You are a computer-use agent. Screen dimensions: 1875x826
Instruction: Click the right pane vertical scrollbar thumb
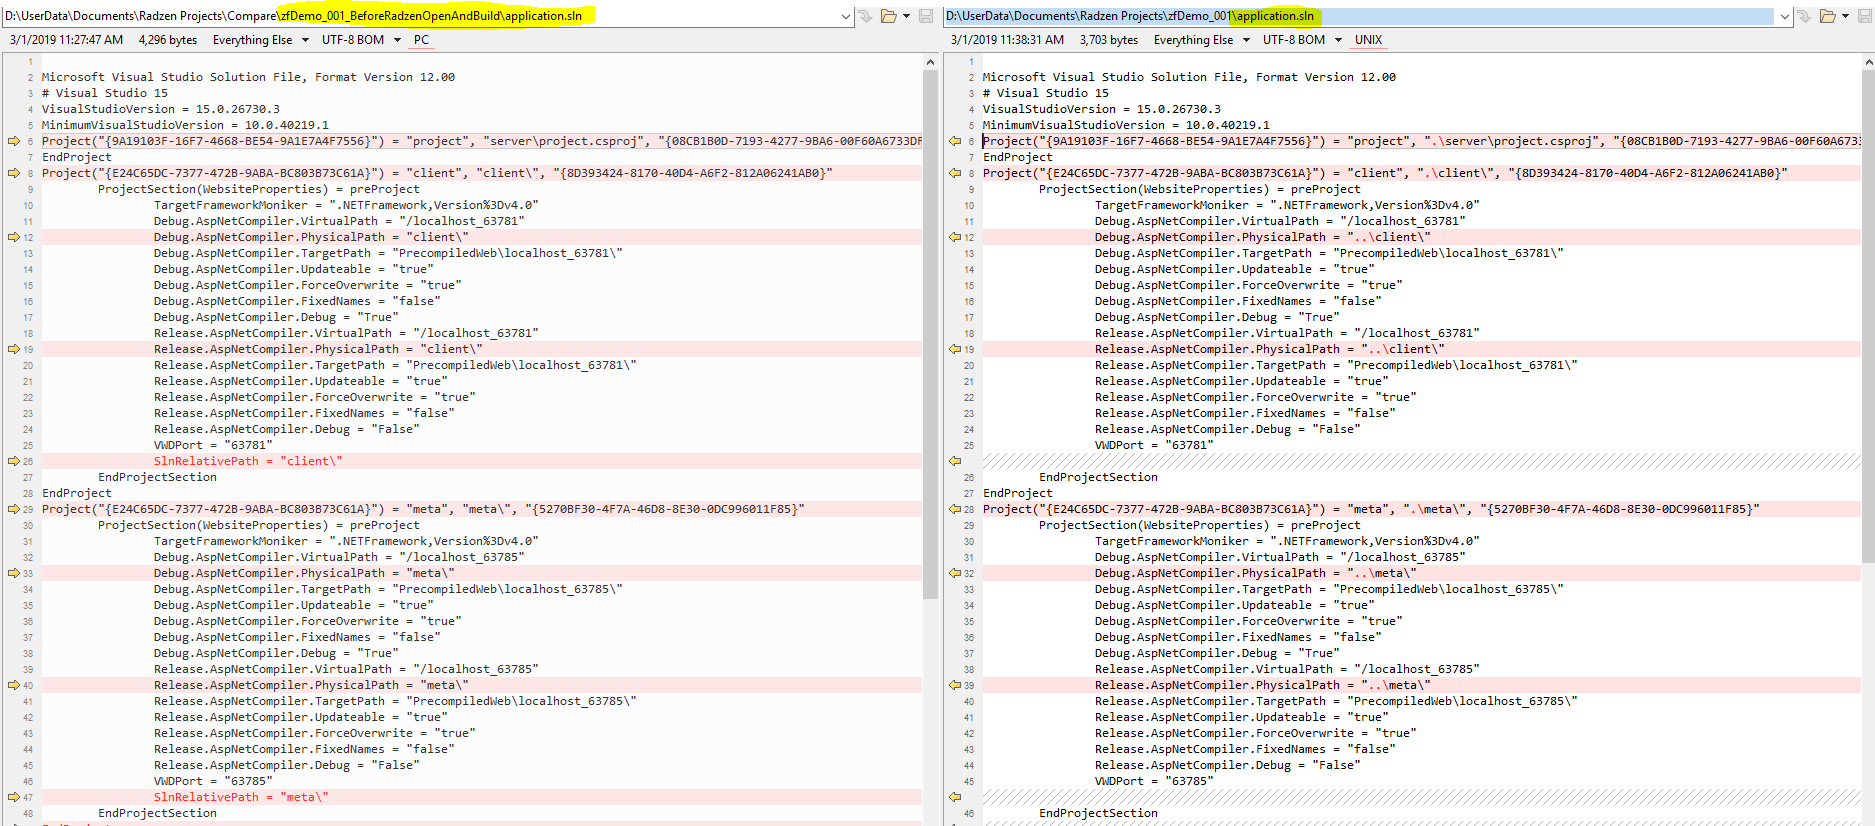[1868, 315]
